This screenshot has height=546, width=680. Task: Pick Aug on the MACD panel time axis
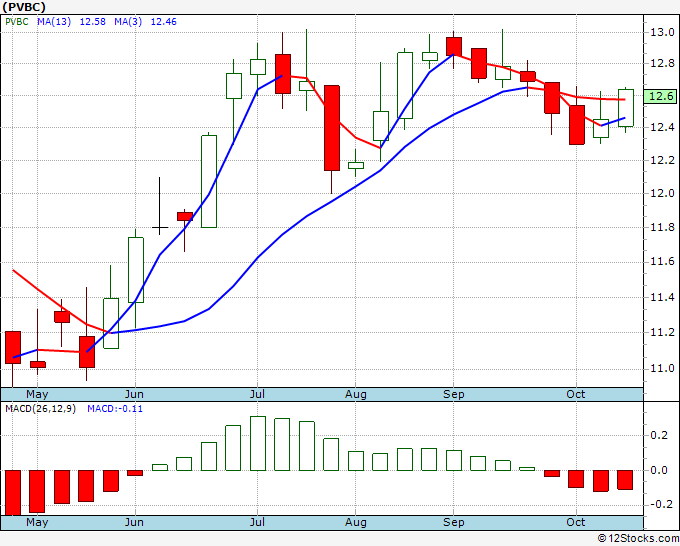tap(356, 522)
